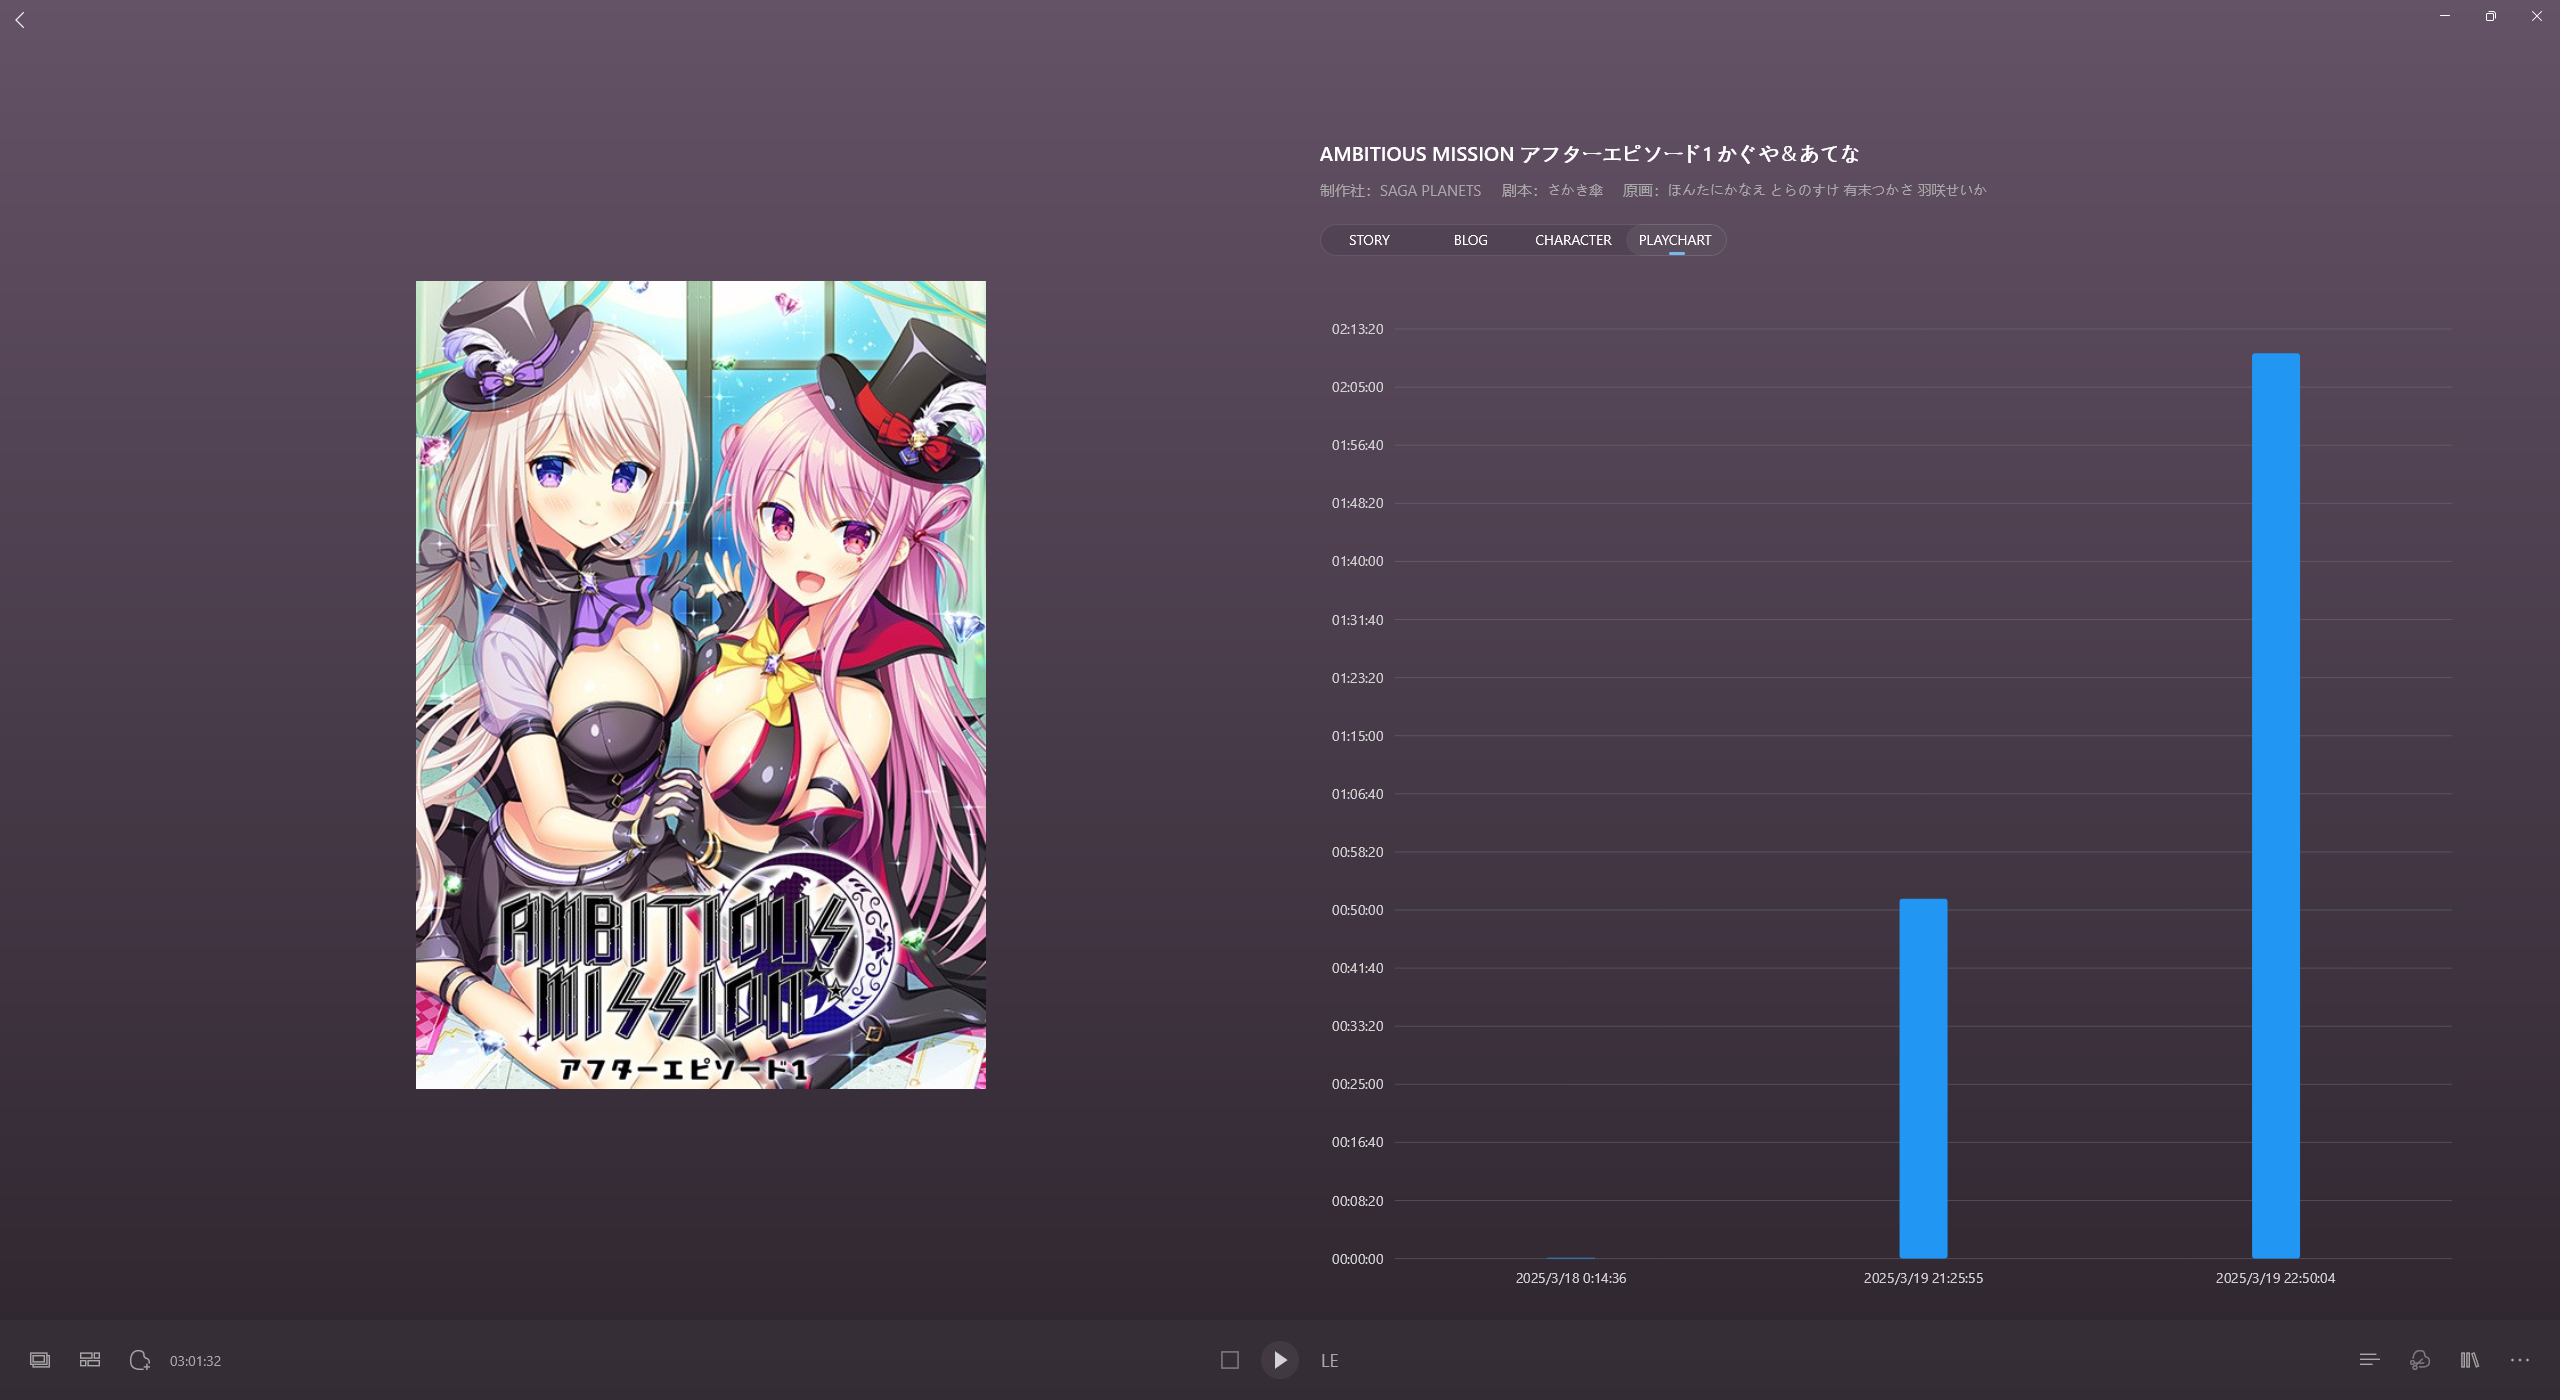Click the 02:13:20 y-axis label
This screenshot has height=1400, width=2560.
(1357, 329)
